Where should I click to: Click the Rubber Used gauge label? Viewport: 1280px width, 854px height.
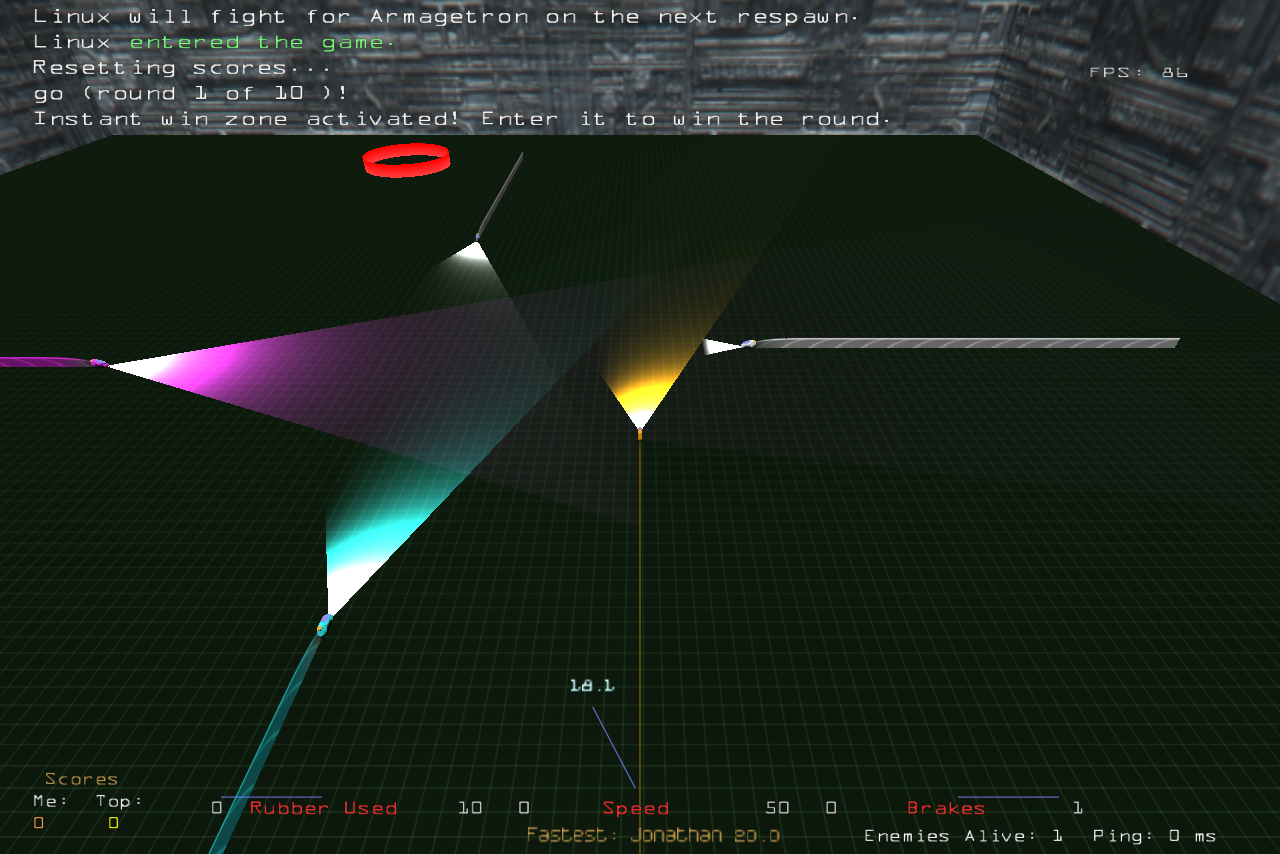click(x=323, y=808)
